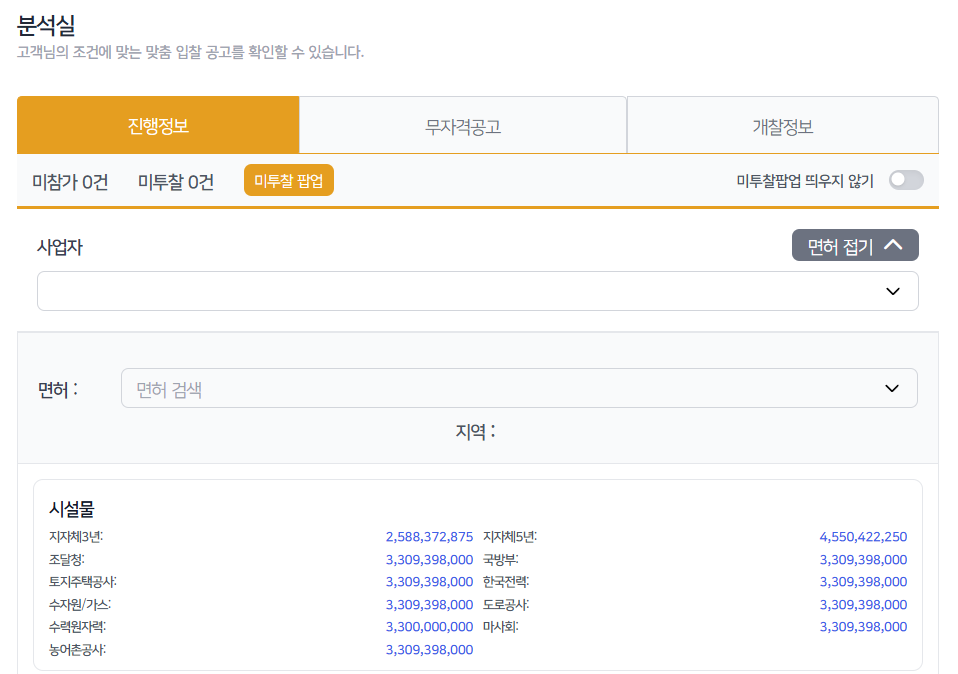This screenshot has height=674, width=958.
Task: Click the 지자체3년 label
Action: coord(76,537)
